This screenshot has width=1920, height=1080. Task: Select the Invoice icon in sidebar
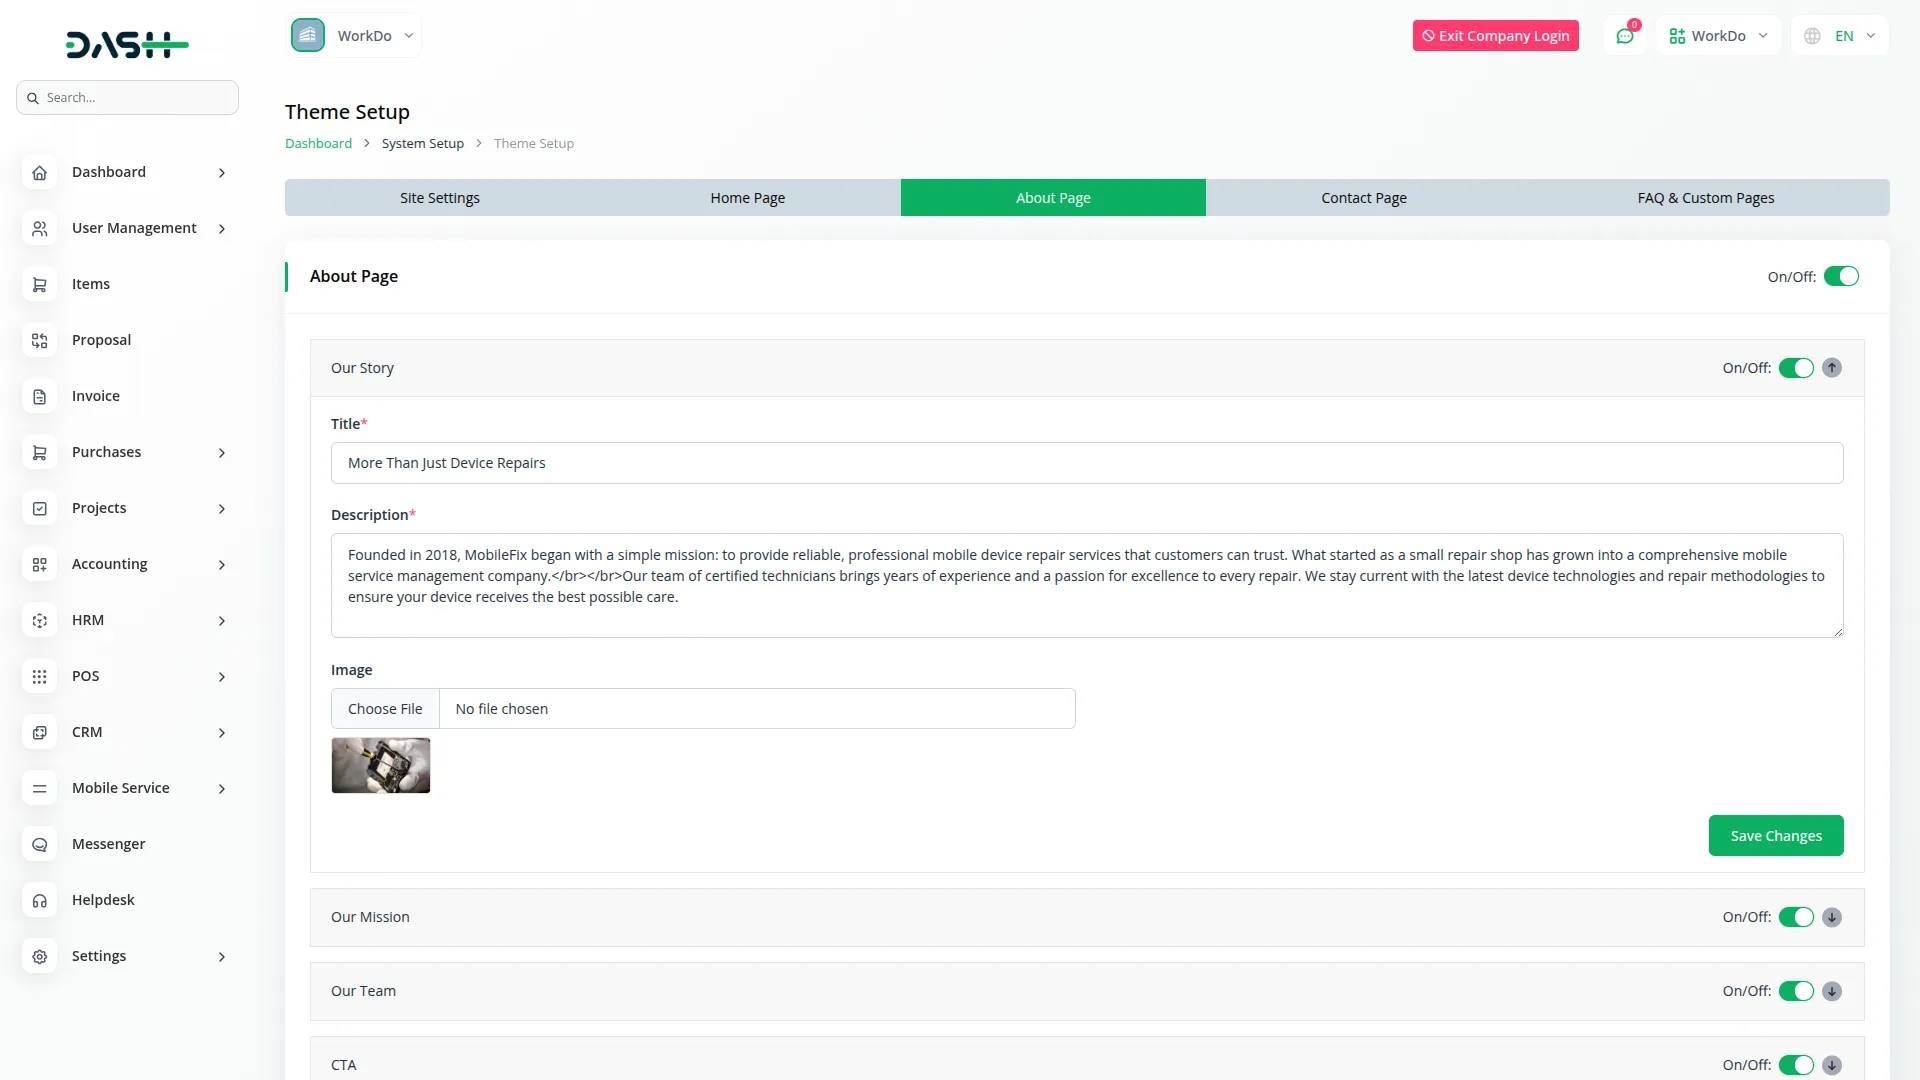tap(39, 396)
